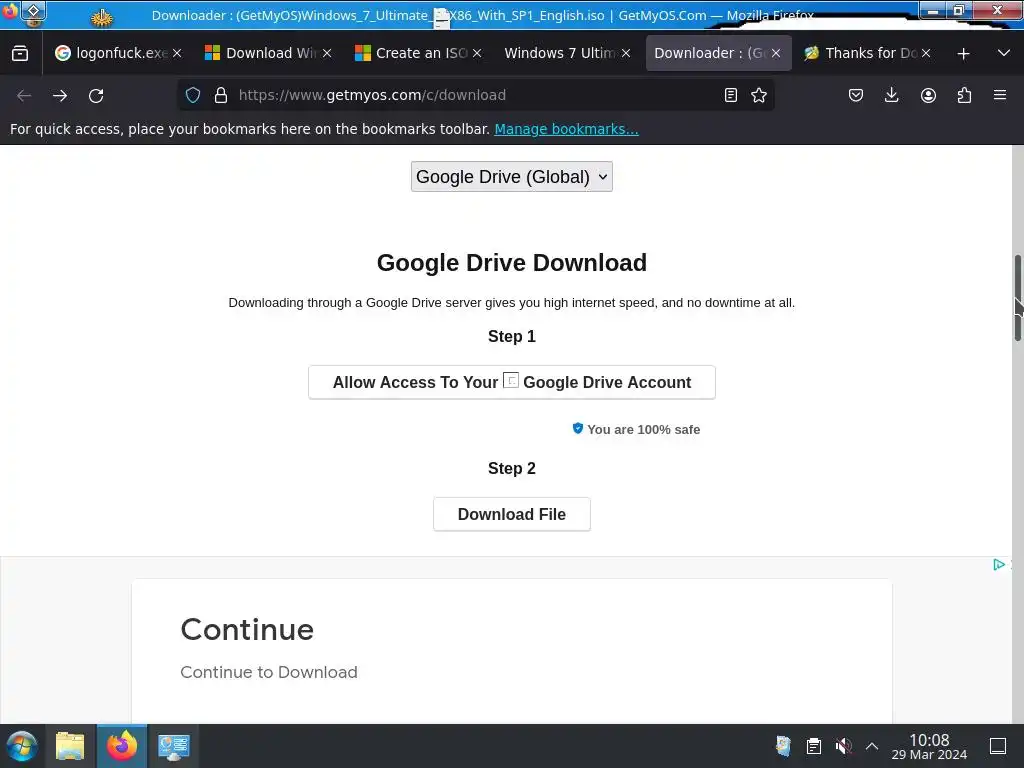The width and height of the screenshot is (1024, 768).
Task: Open a new tab with plus button
Action: tap(963, 54)
